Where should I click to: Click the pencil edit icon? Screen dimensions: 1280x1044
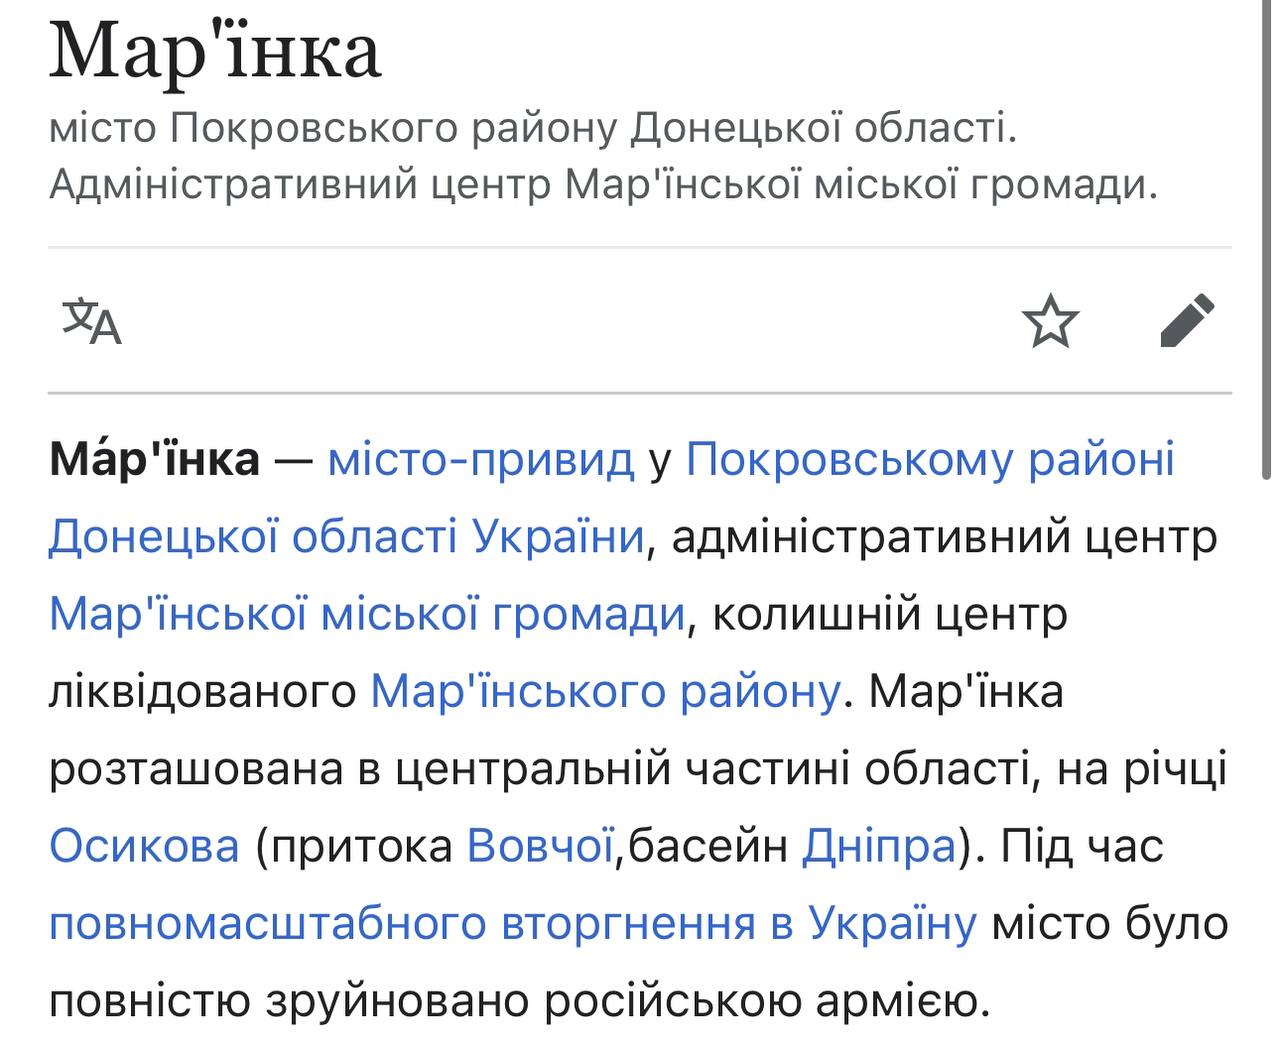[1187, 321]
